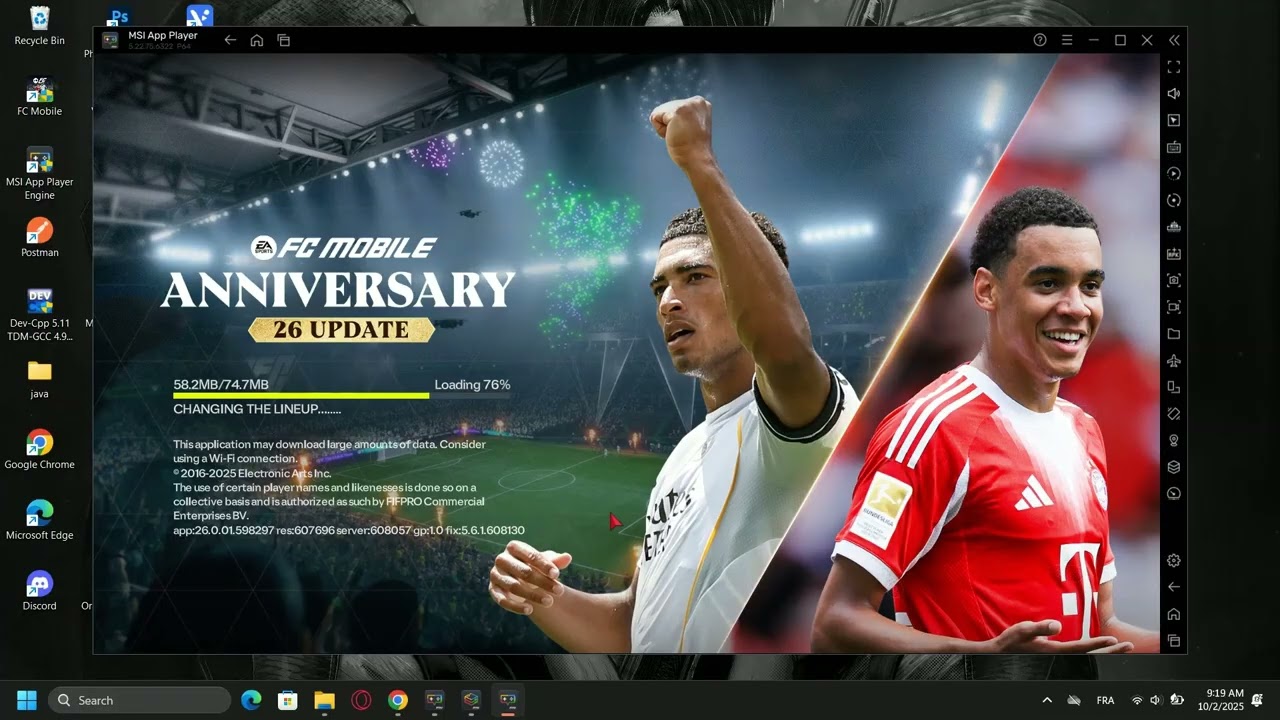Click the sidebar Android home icon
Viewport: 1280px width, 720px height.
1174,614
